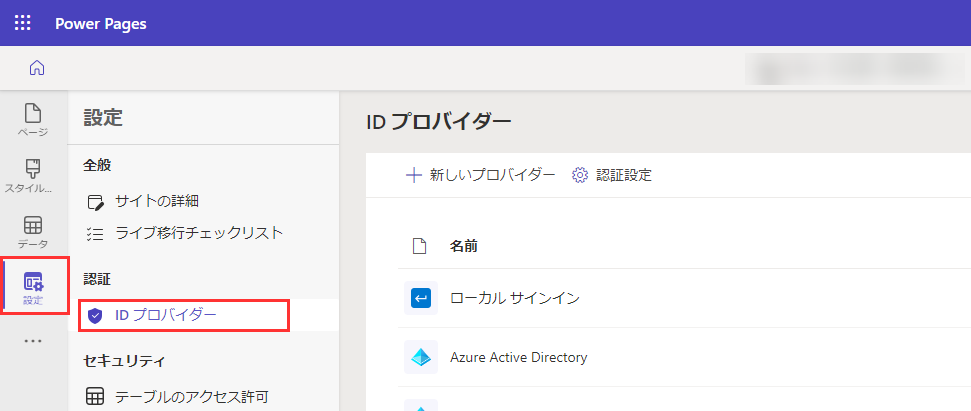971x411 pixels.
Task: Open the データ workspace
Action: pyautogui.click(x=33, y=232)
